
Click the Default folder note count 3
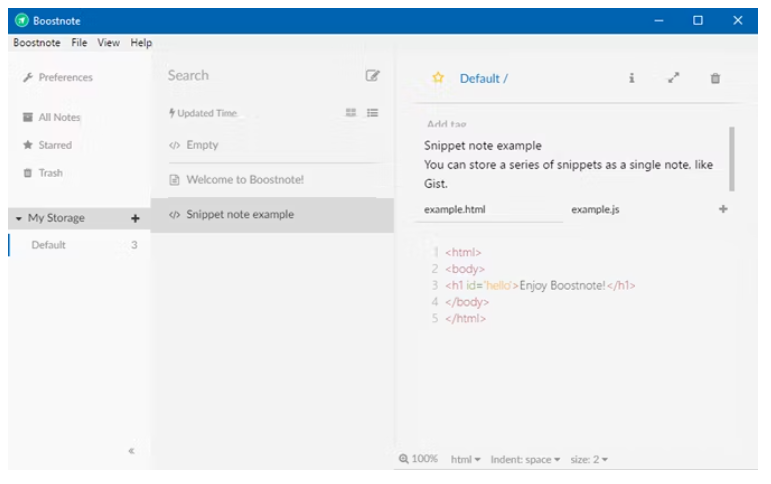click(134, 245)
